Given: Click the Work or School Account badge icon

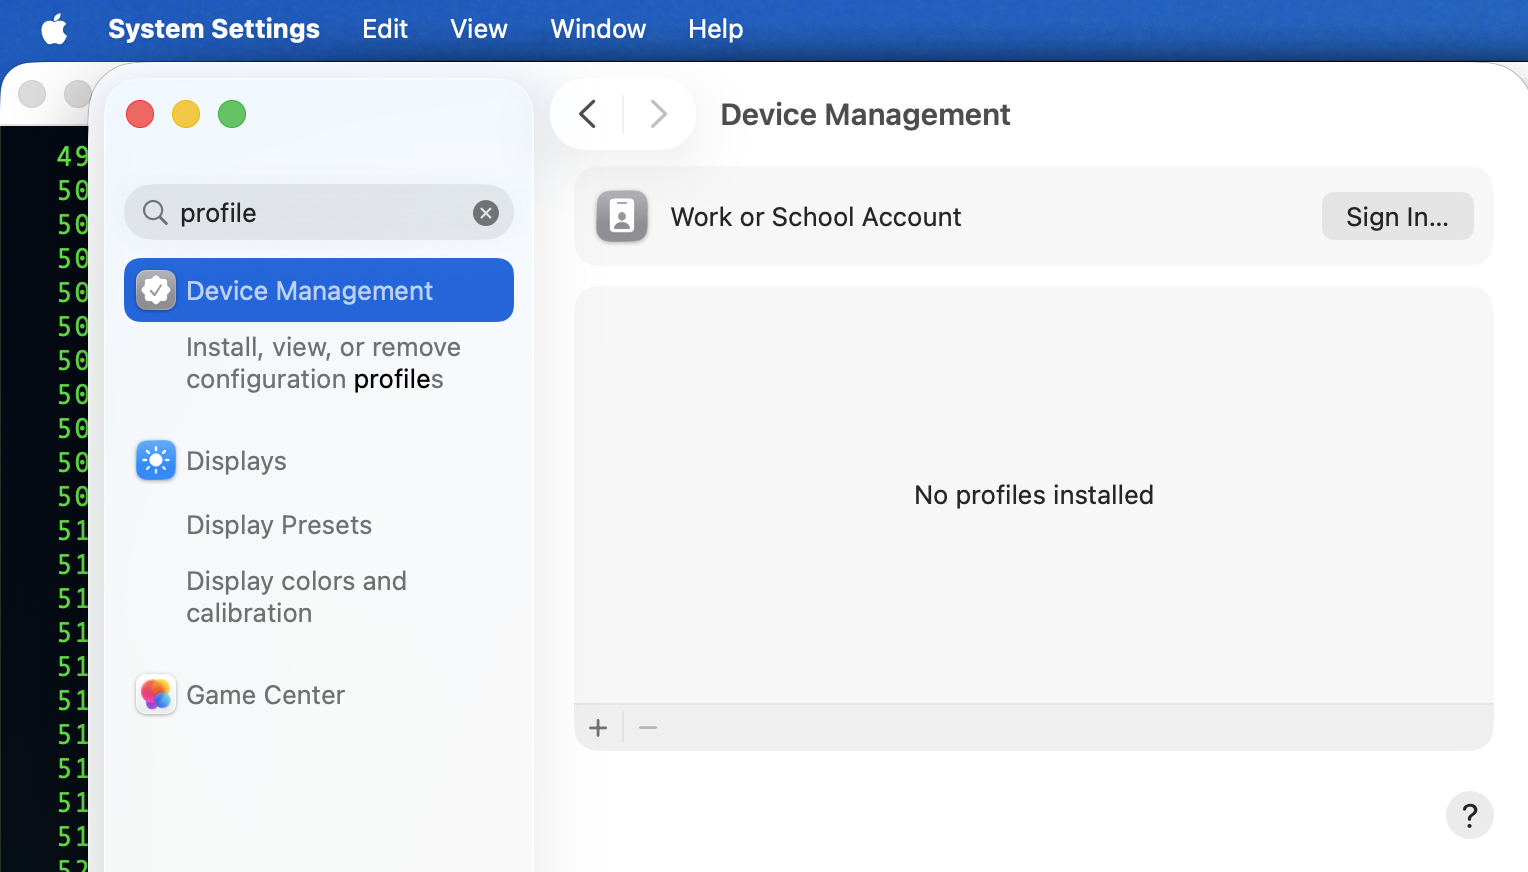Looking at the screenshot, I should coord(622,216).
